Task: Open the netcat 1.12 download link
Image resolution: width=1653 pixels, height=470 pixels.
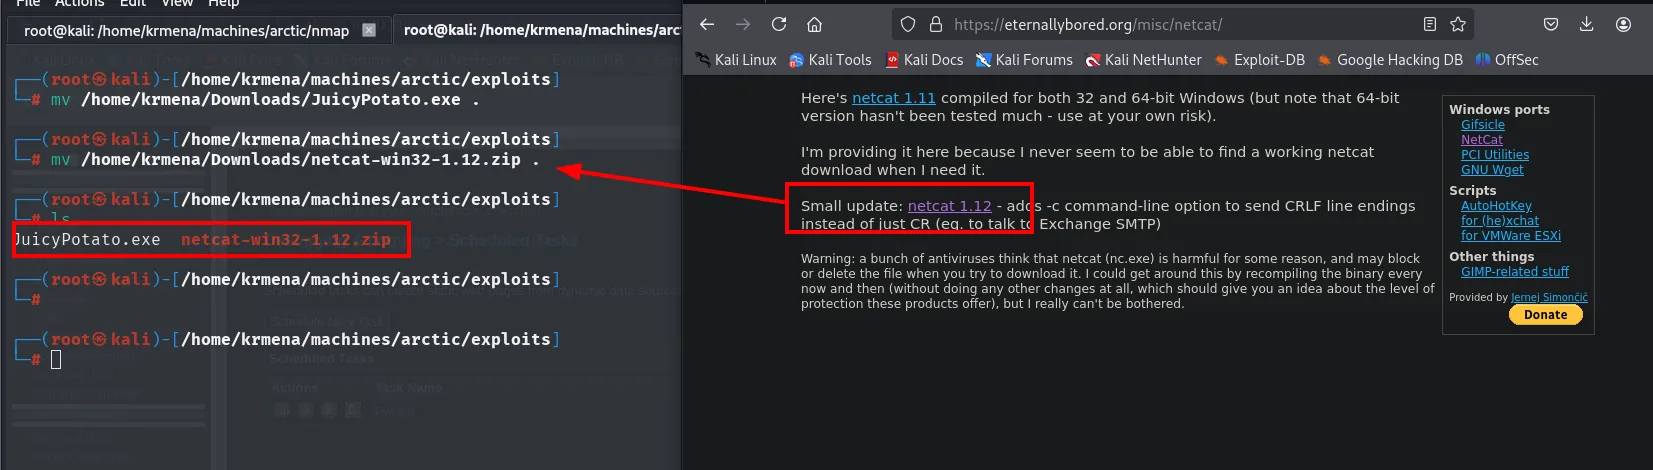Action: 949,206
